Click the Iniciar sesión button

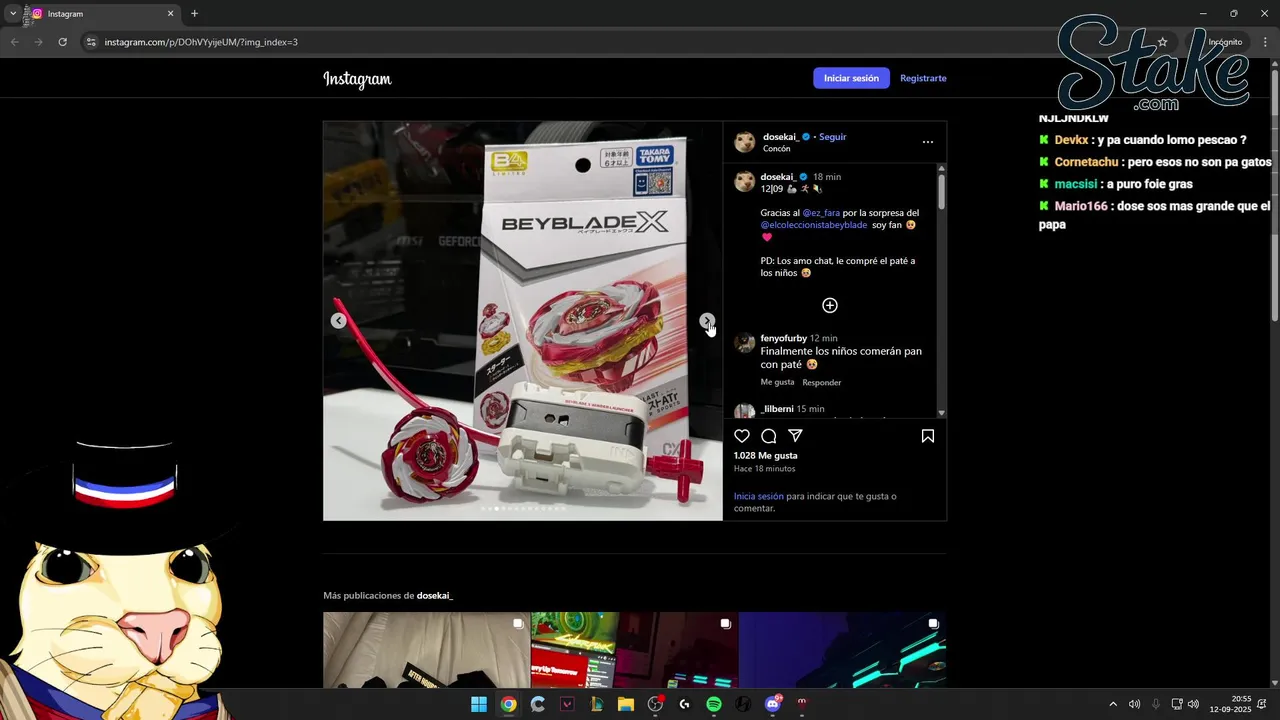(x=851, y=78)
